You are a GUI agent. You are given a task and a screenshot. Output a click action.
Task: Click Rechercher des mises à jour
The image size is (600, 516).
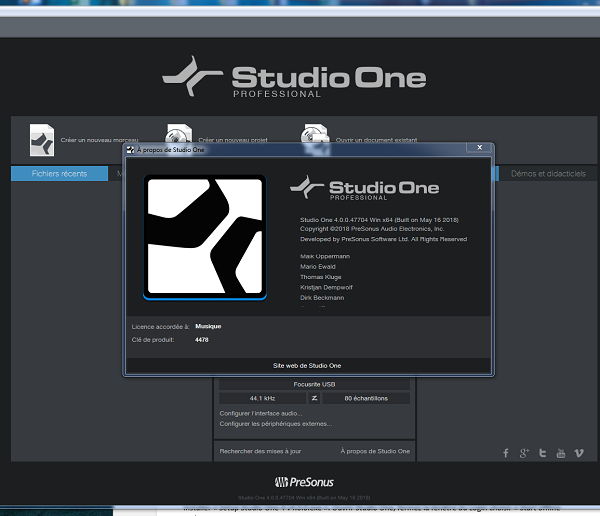point(260,451)
